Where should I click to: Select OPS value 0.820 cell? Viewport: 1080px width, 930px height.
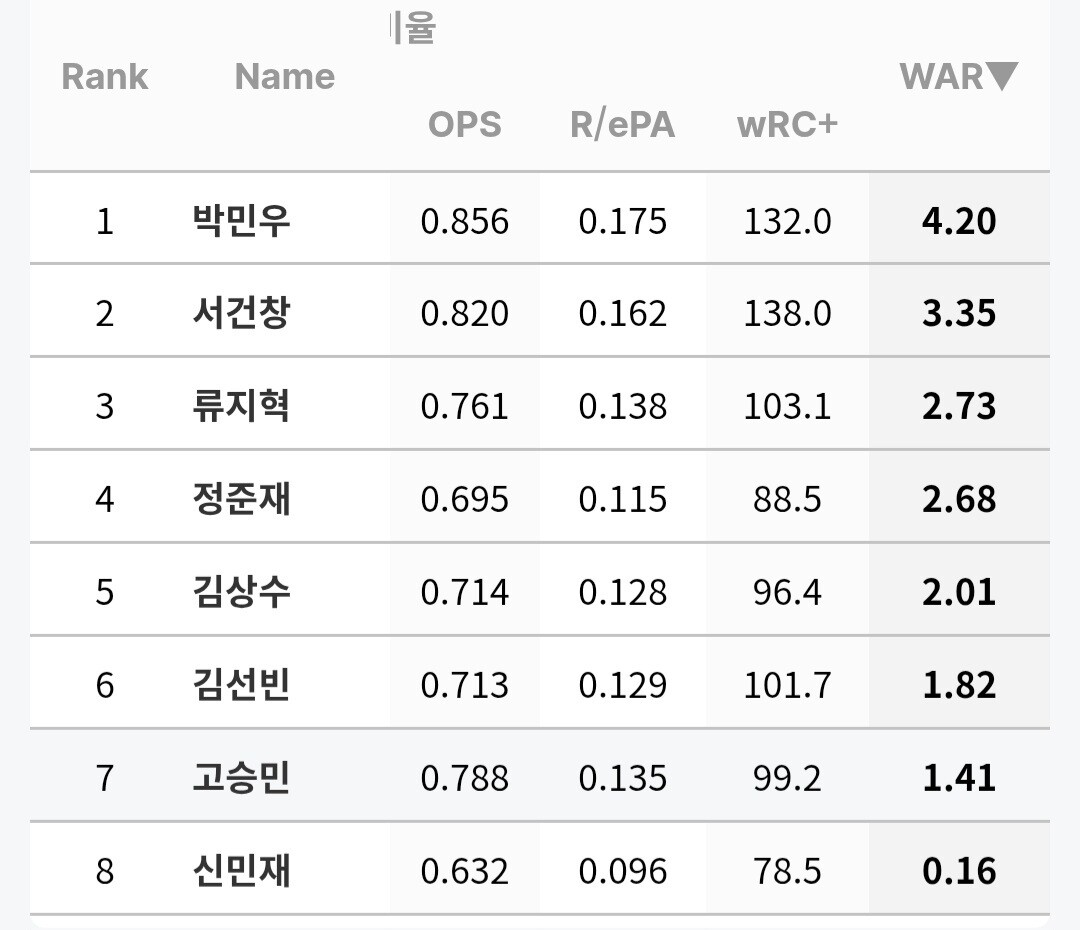[464, 313]
